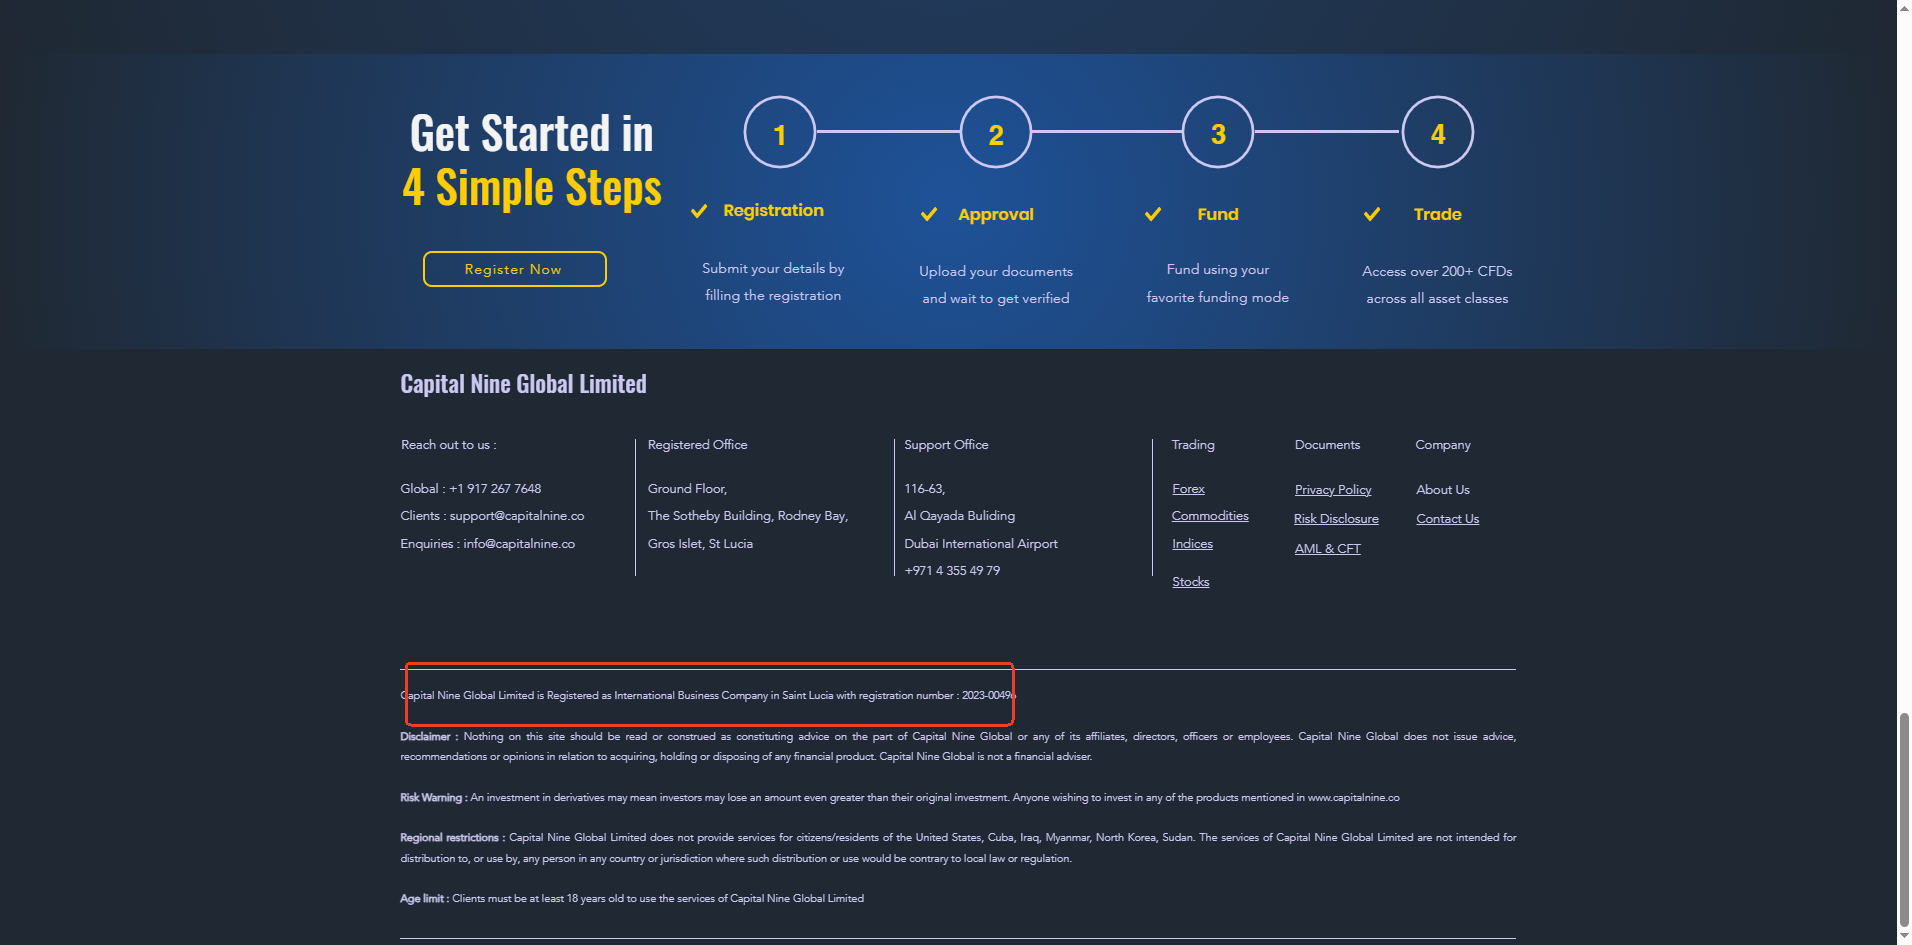The image size is (1912, 945).
Task: Click the 'Trading' column heading
Action: point(1193,445)
